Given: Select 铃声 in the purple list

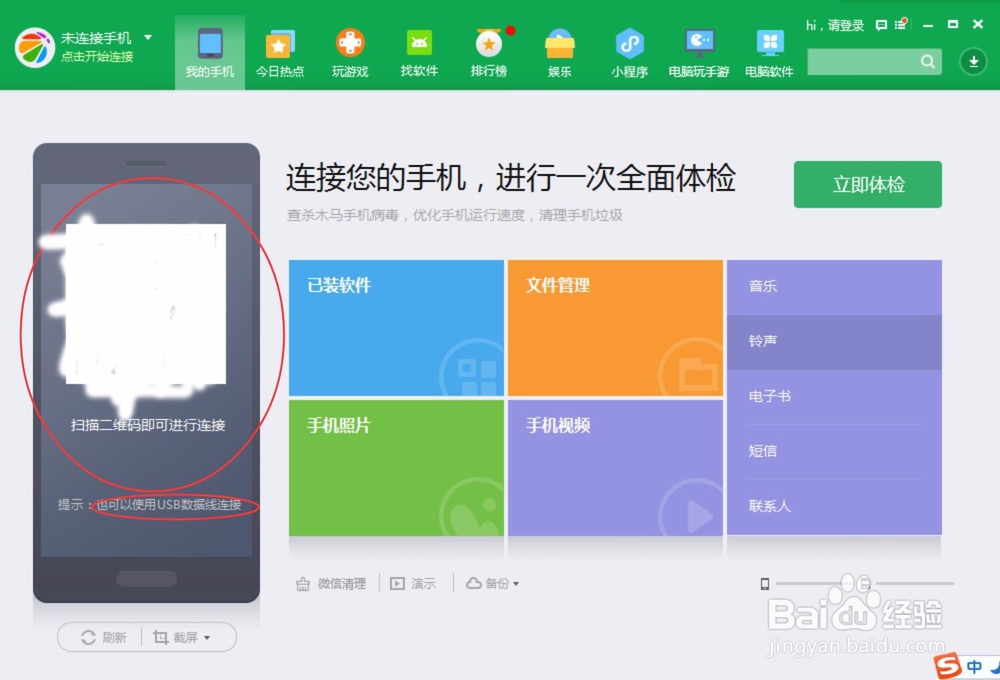Looking at the screenshot, I should coord(834,342).
